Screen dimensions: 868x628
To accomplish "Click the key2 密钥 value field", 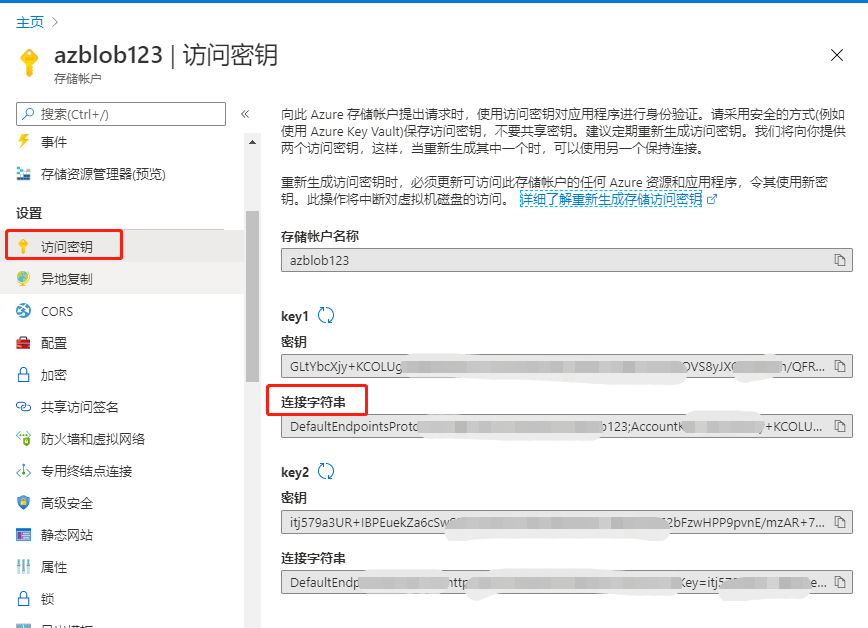I will click(x=566, y=522).
